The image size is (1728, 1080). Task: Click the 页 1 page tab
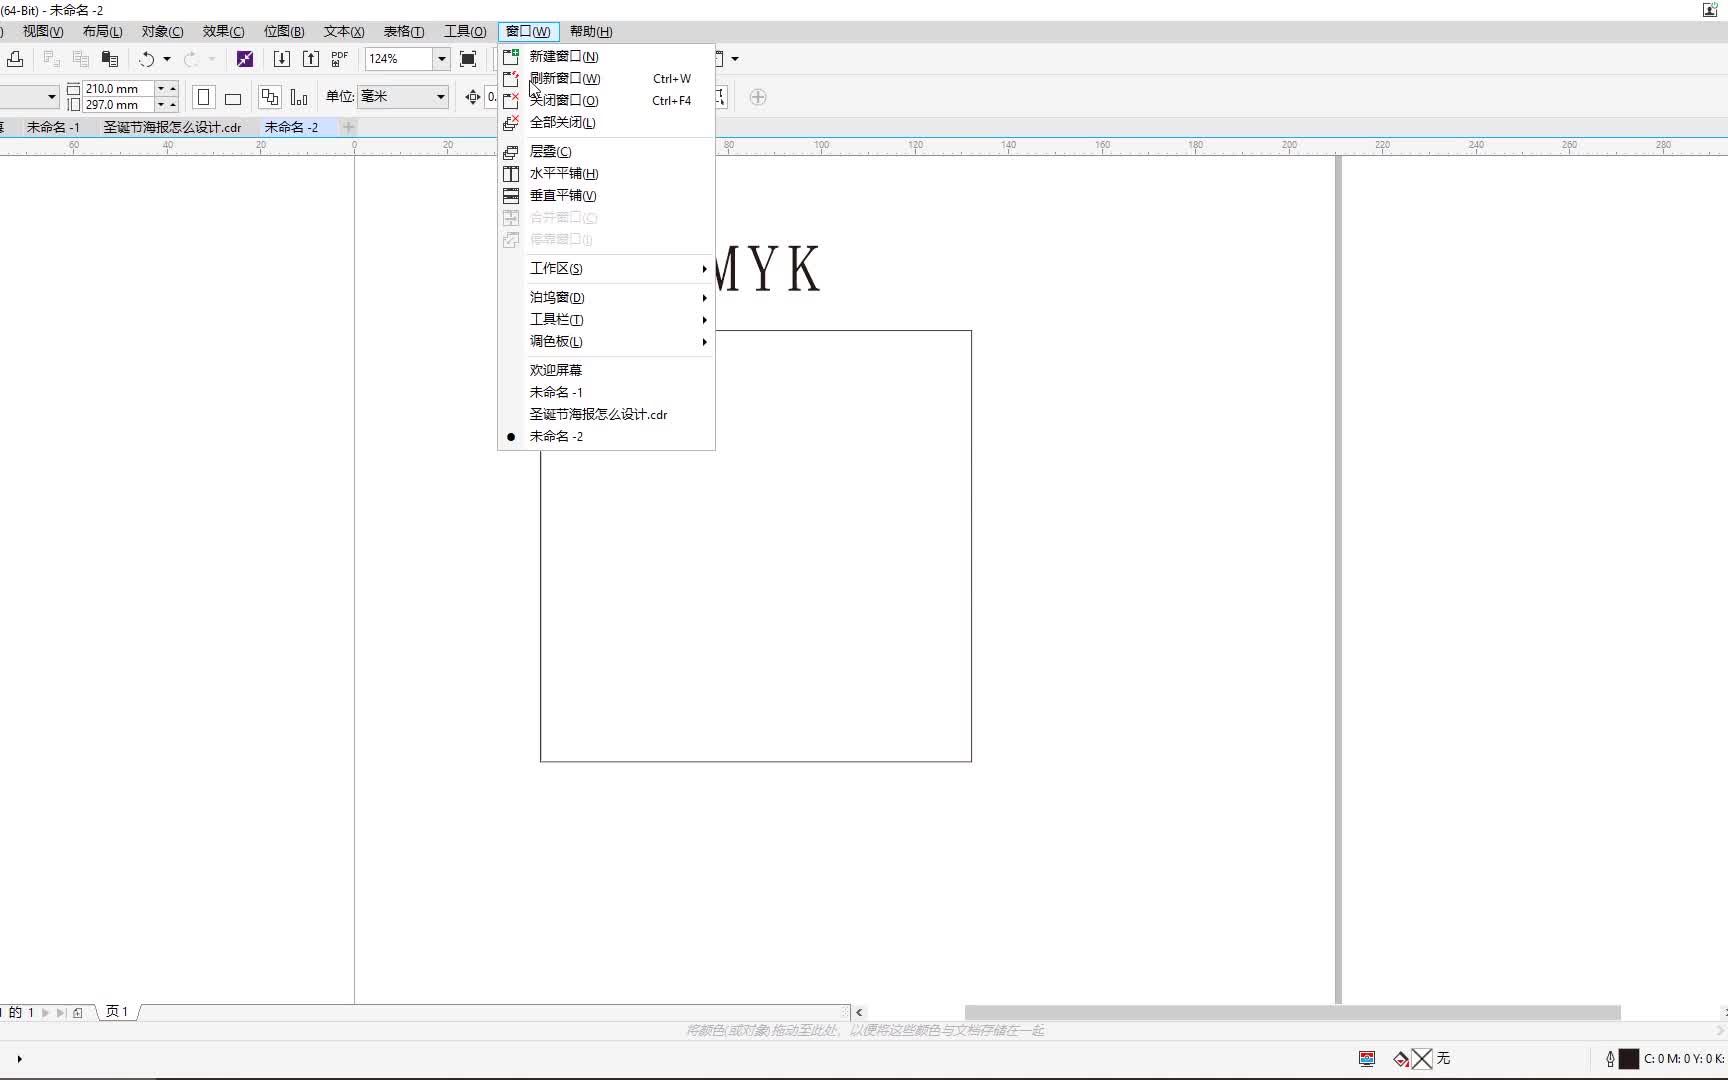tap(117, 1012)
